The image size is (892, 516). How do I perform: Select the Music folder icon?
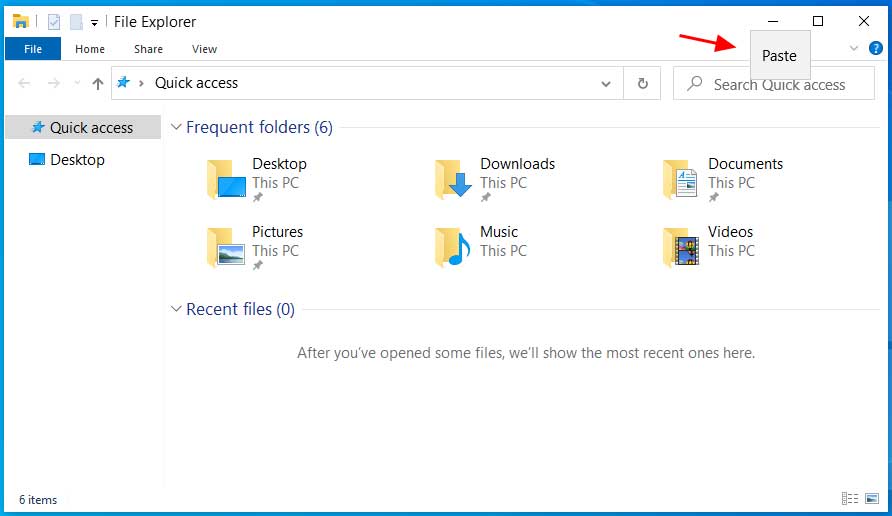point(453,247)
